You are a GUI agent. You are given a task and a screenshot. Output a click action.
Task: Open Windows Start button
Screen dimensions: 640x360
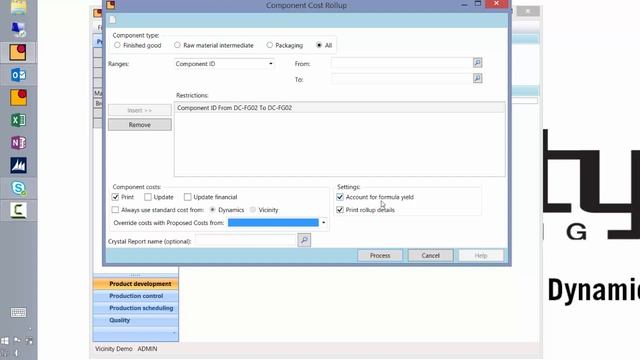[5, 340]
